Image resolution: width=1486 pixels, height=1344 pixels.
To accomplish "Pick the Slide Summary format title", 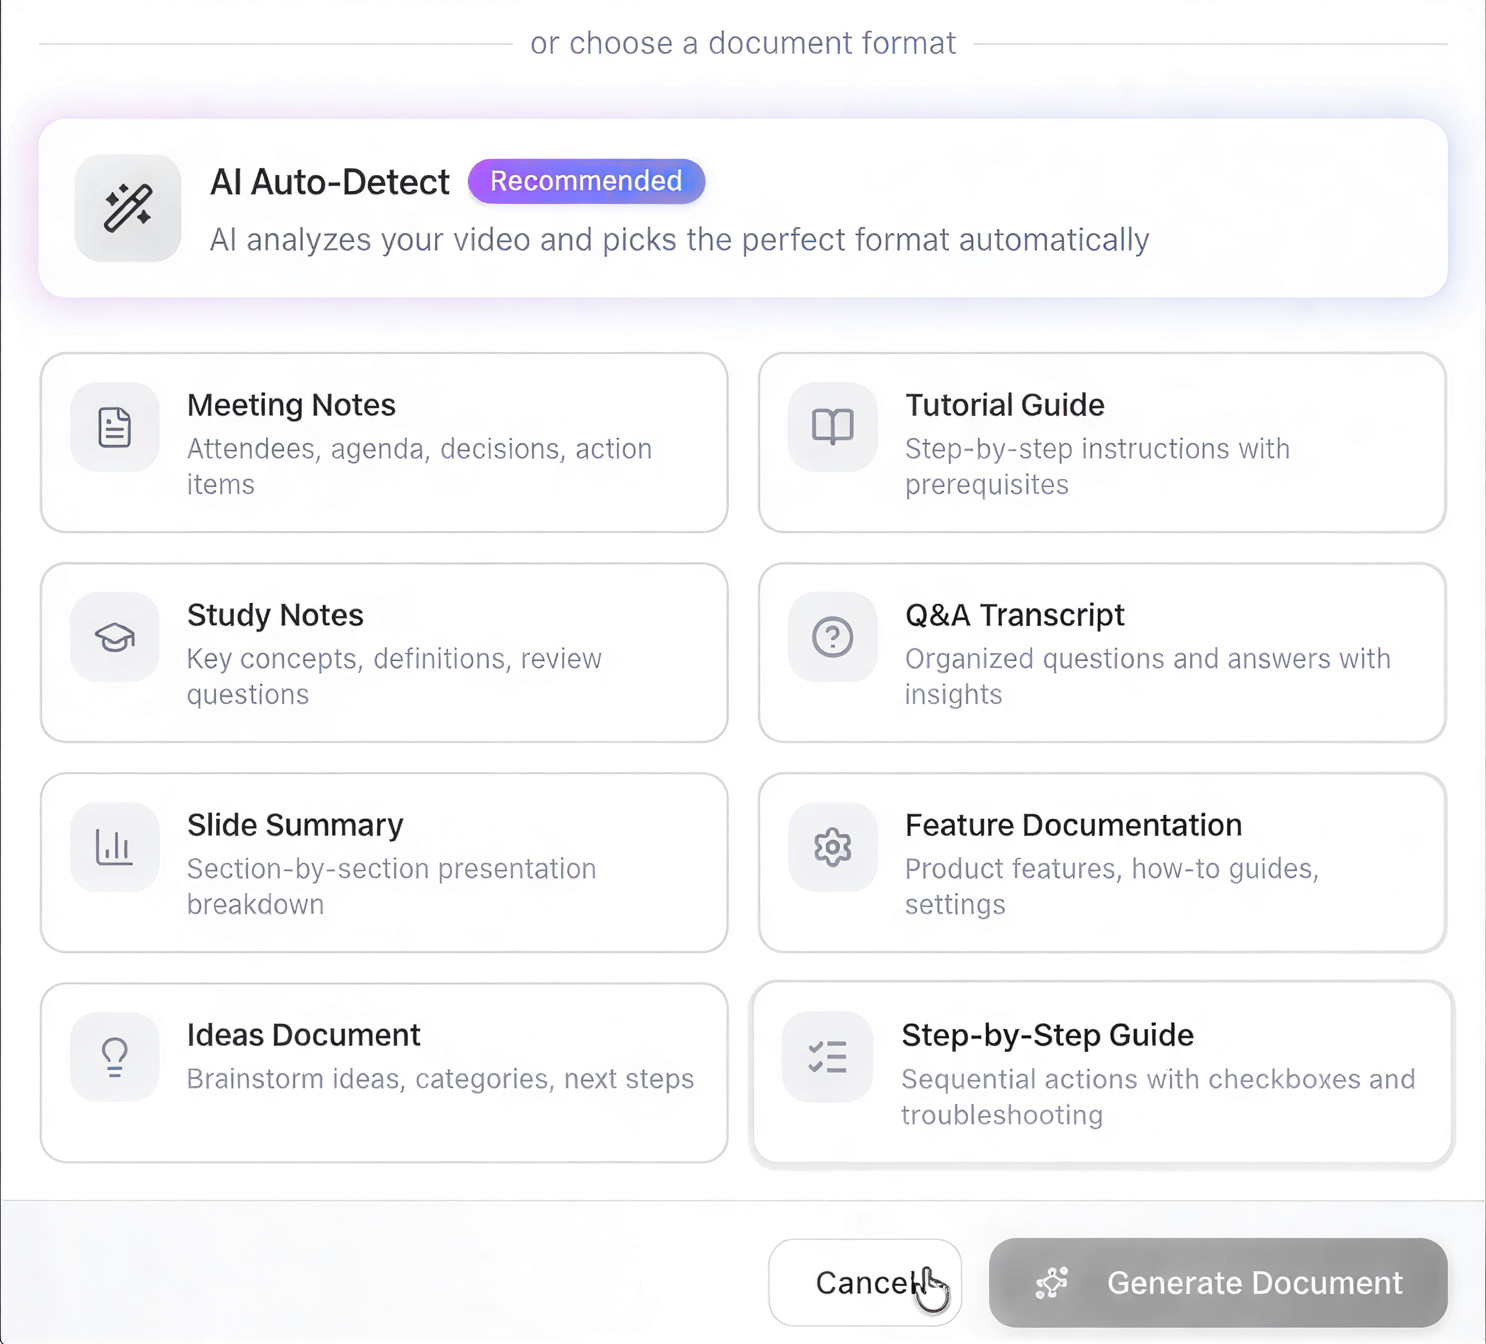I will point(295,825).
